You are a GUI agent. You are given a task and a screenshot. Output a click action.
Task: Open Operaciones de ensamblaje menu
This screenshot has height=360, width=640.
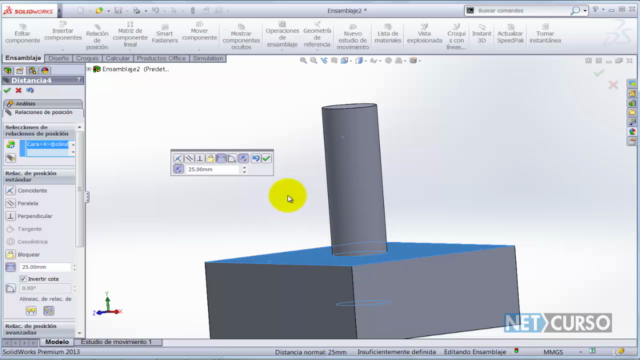(282, 35)
